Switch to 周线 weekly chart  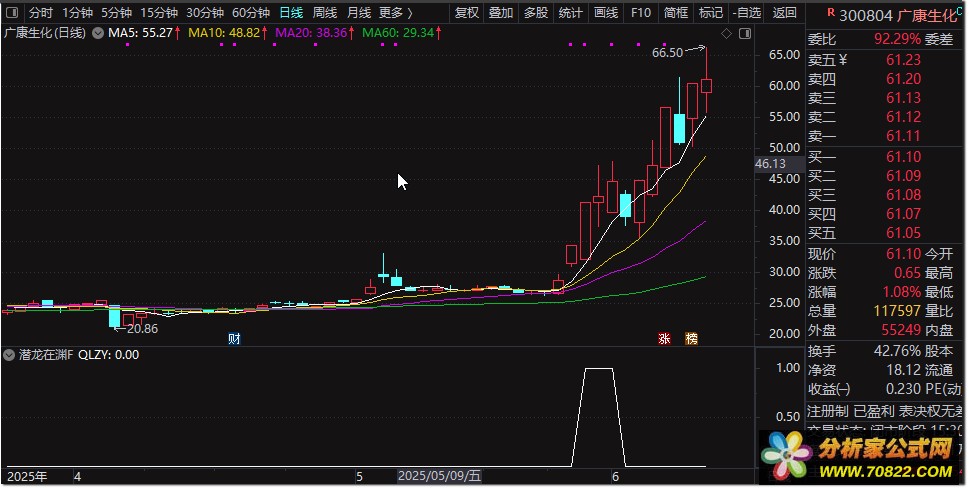click(x=324, y=12)
